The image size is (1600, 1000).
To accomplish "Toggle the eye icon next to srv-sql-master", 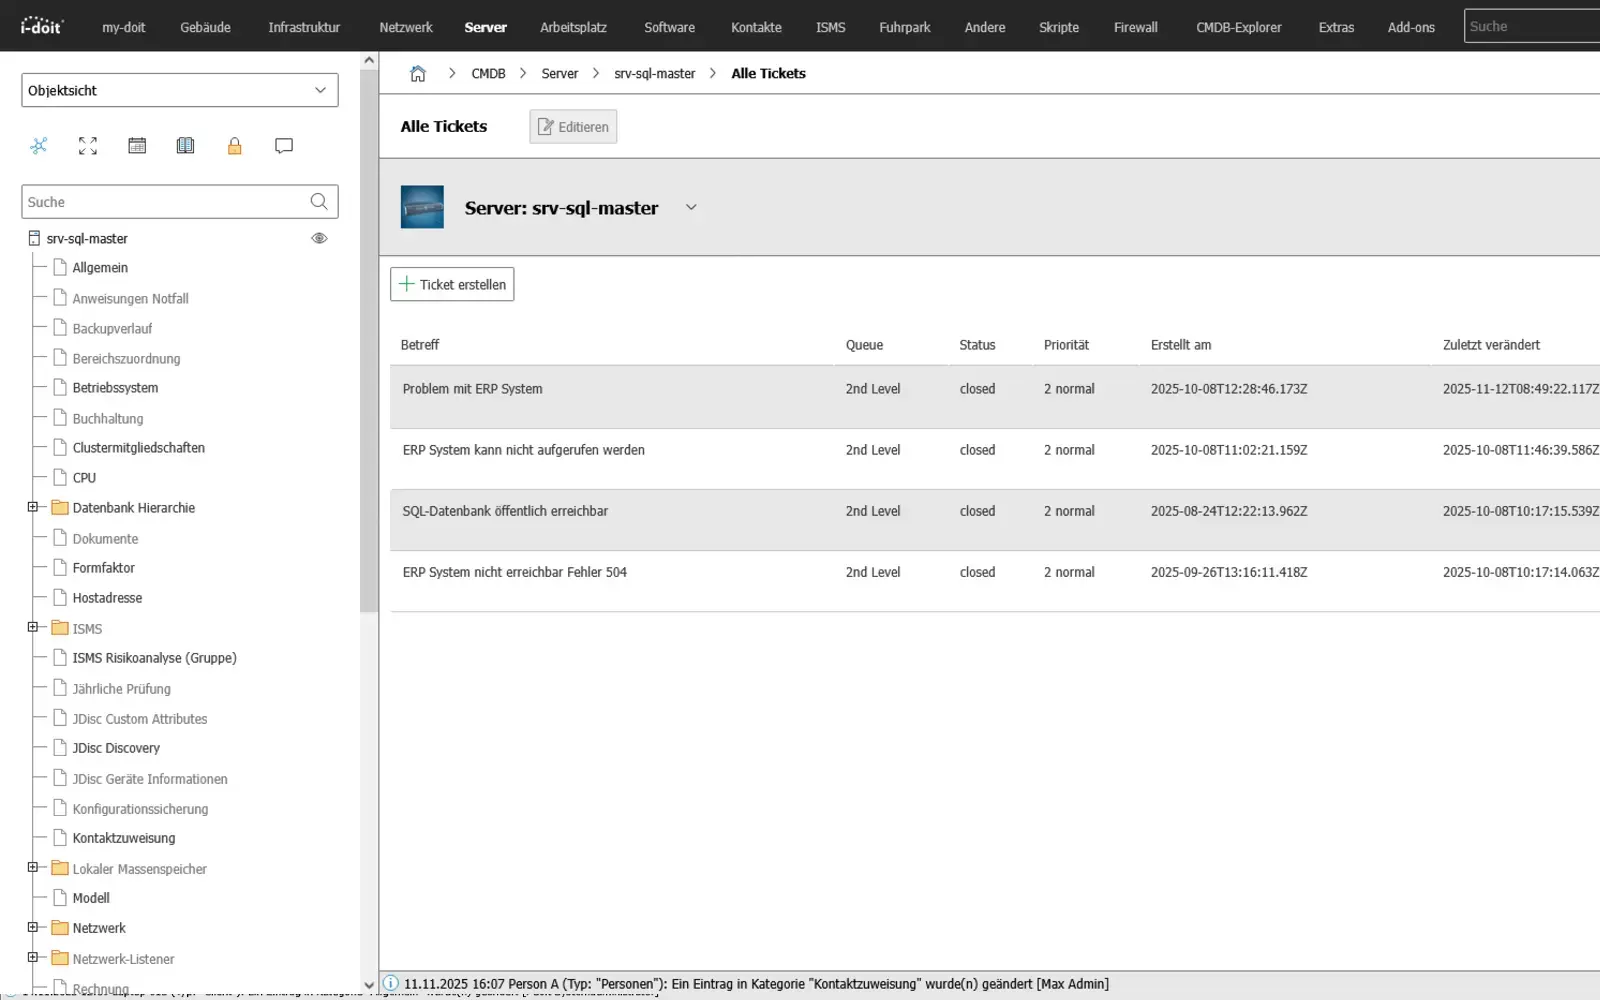I will [x=319, y=238].
